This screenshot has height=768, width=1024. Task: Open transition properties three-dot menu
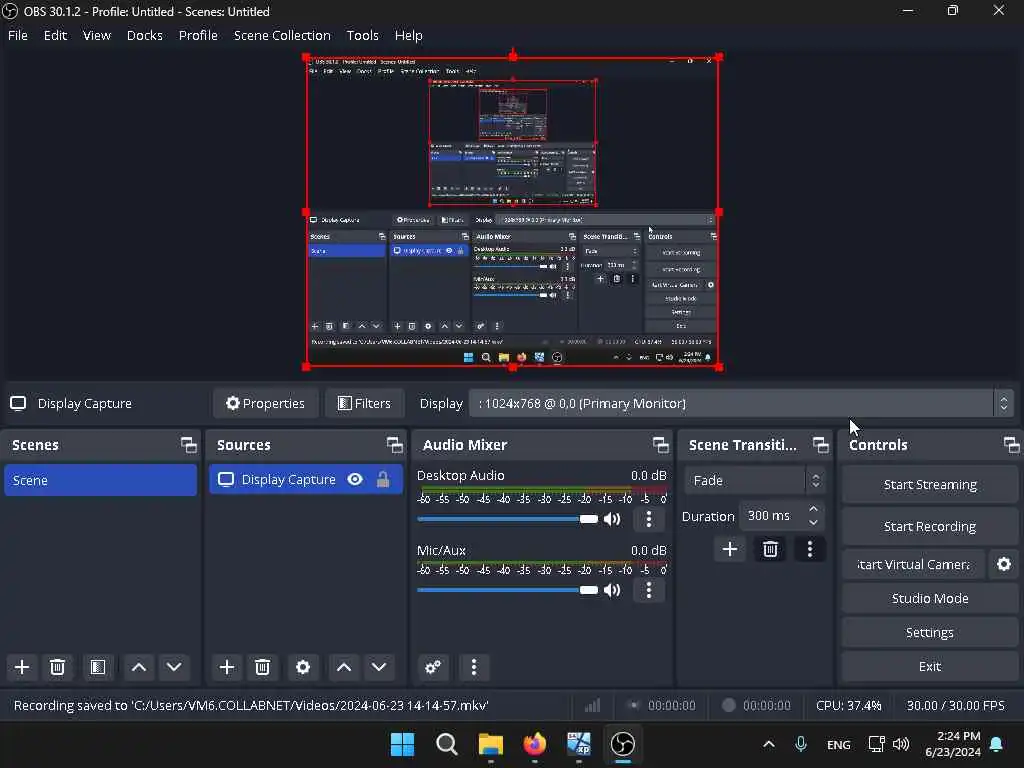pyautogui.click(x=810, y=549)
